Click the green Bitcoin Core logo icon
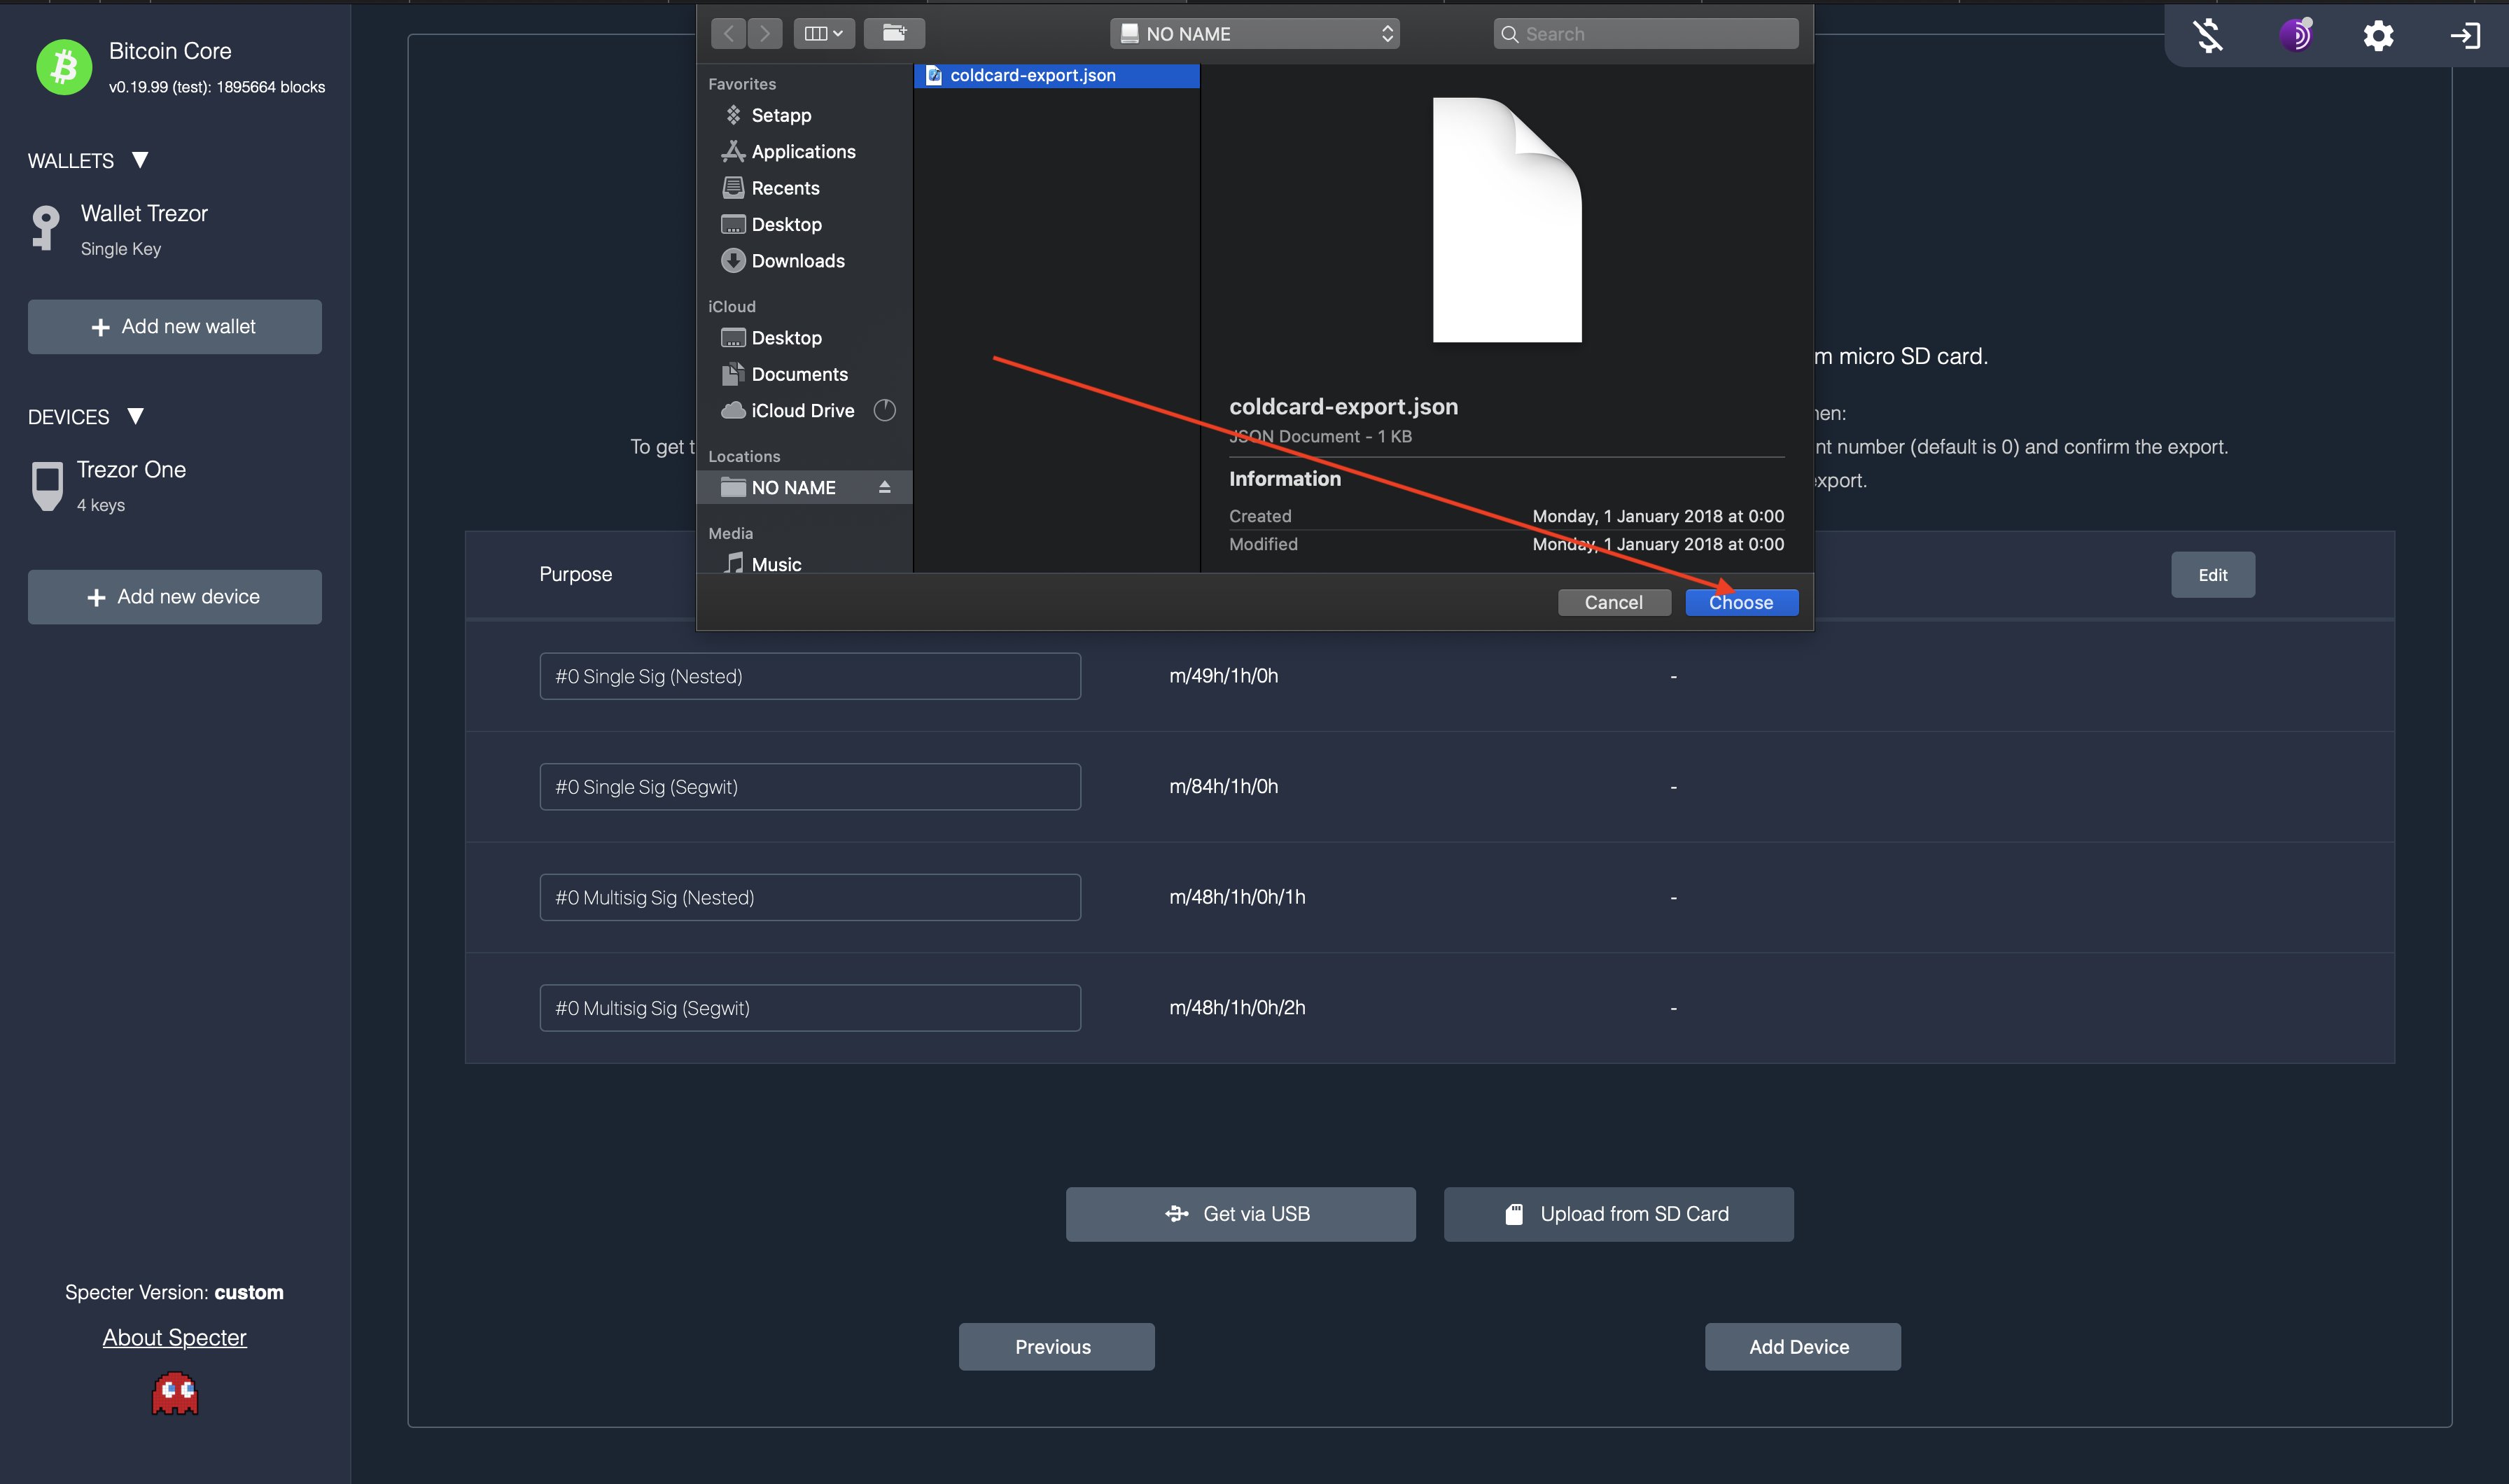The height and width of the screenshot is (1484, 2509). coord(64,67)
